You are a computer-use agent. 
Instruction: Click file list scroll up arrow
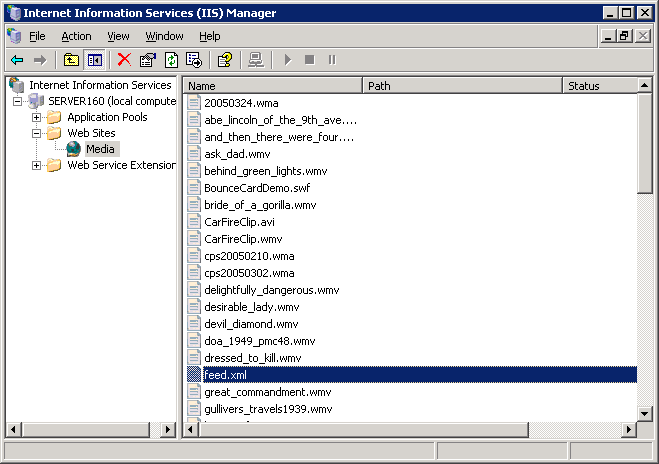(x=645, y=85)
